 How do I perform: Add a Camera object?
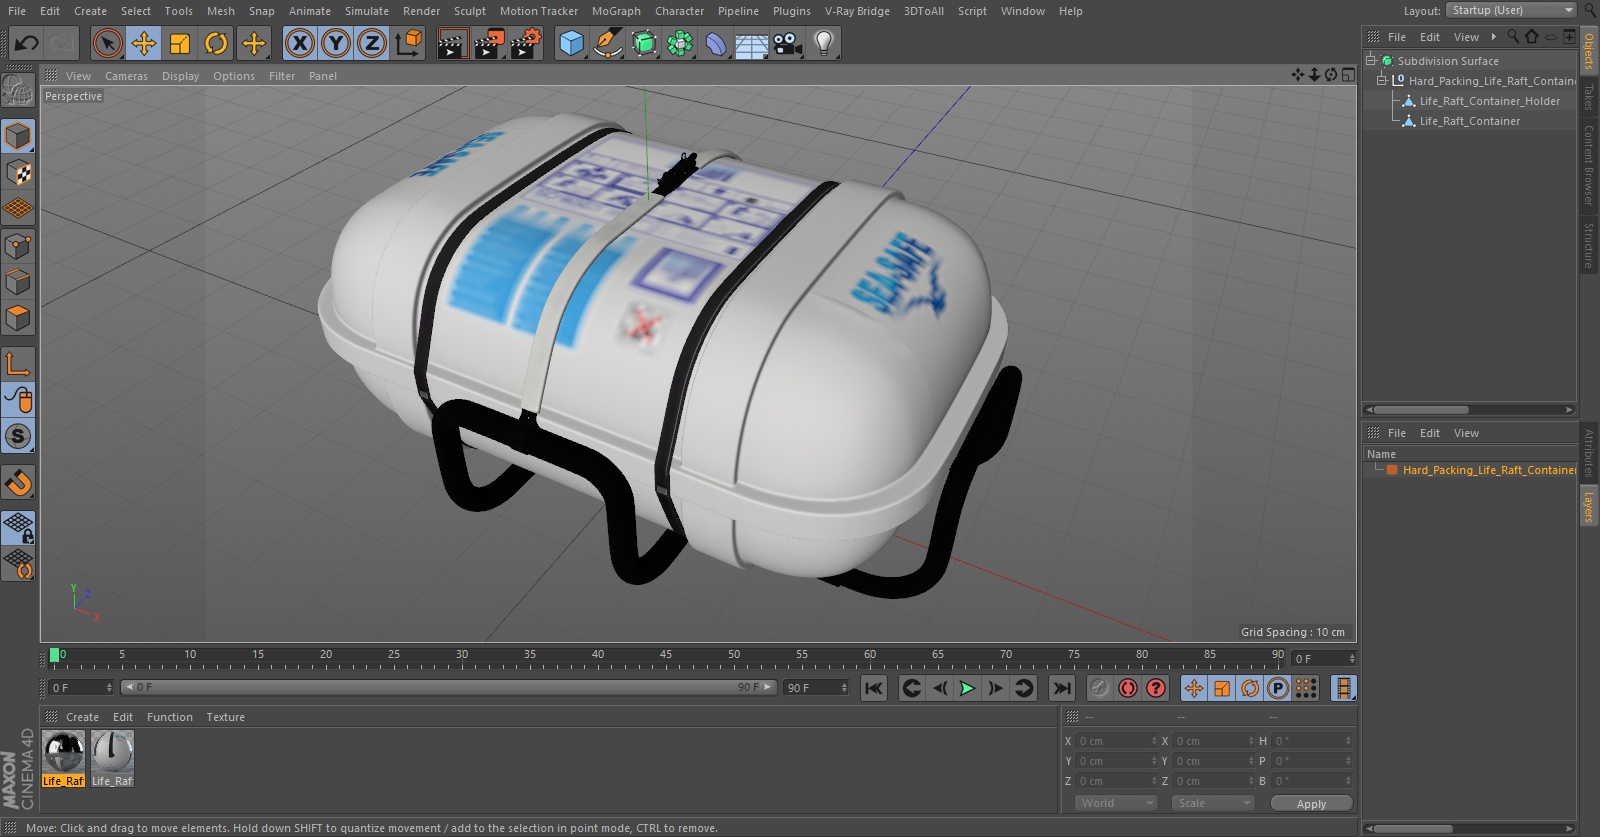[788, 43]
